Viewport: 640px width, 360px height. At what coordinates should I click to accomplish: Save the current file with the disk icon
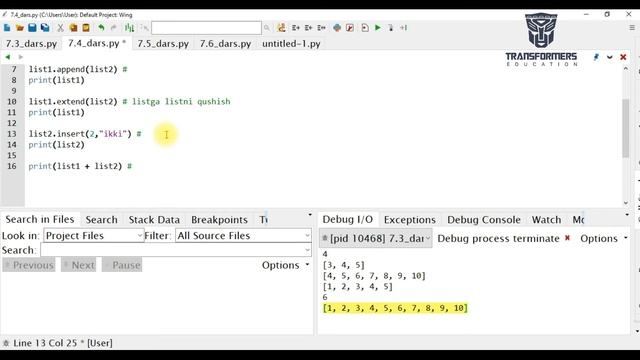(x=32, y=28)
